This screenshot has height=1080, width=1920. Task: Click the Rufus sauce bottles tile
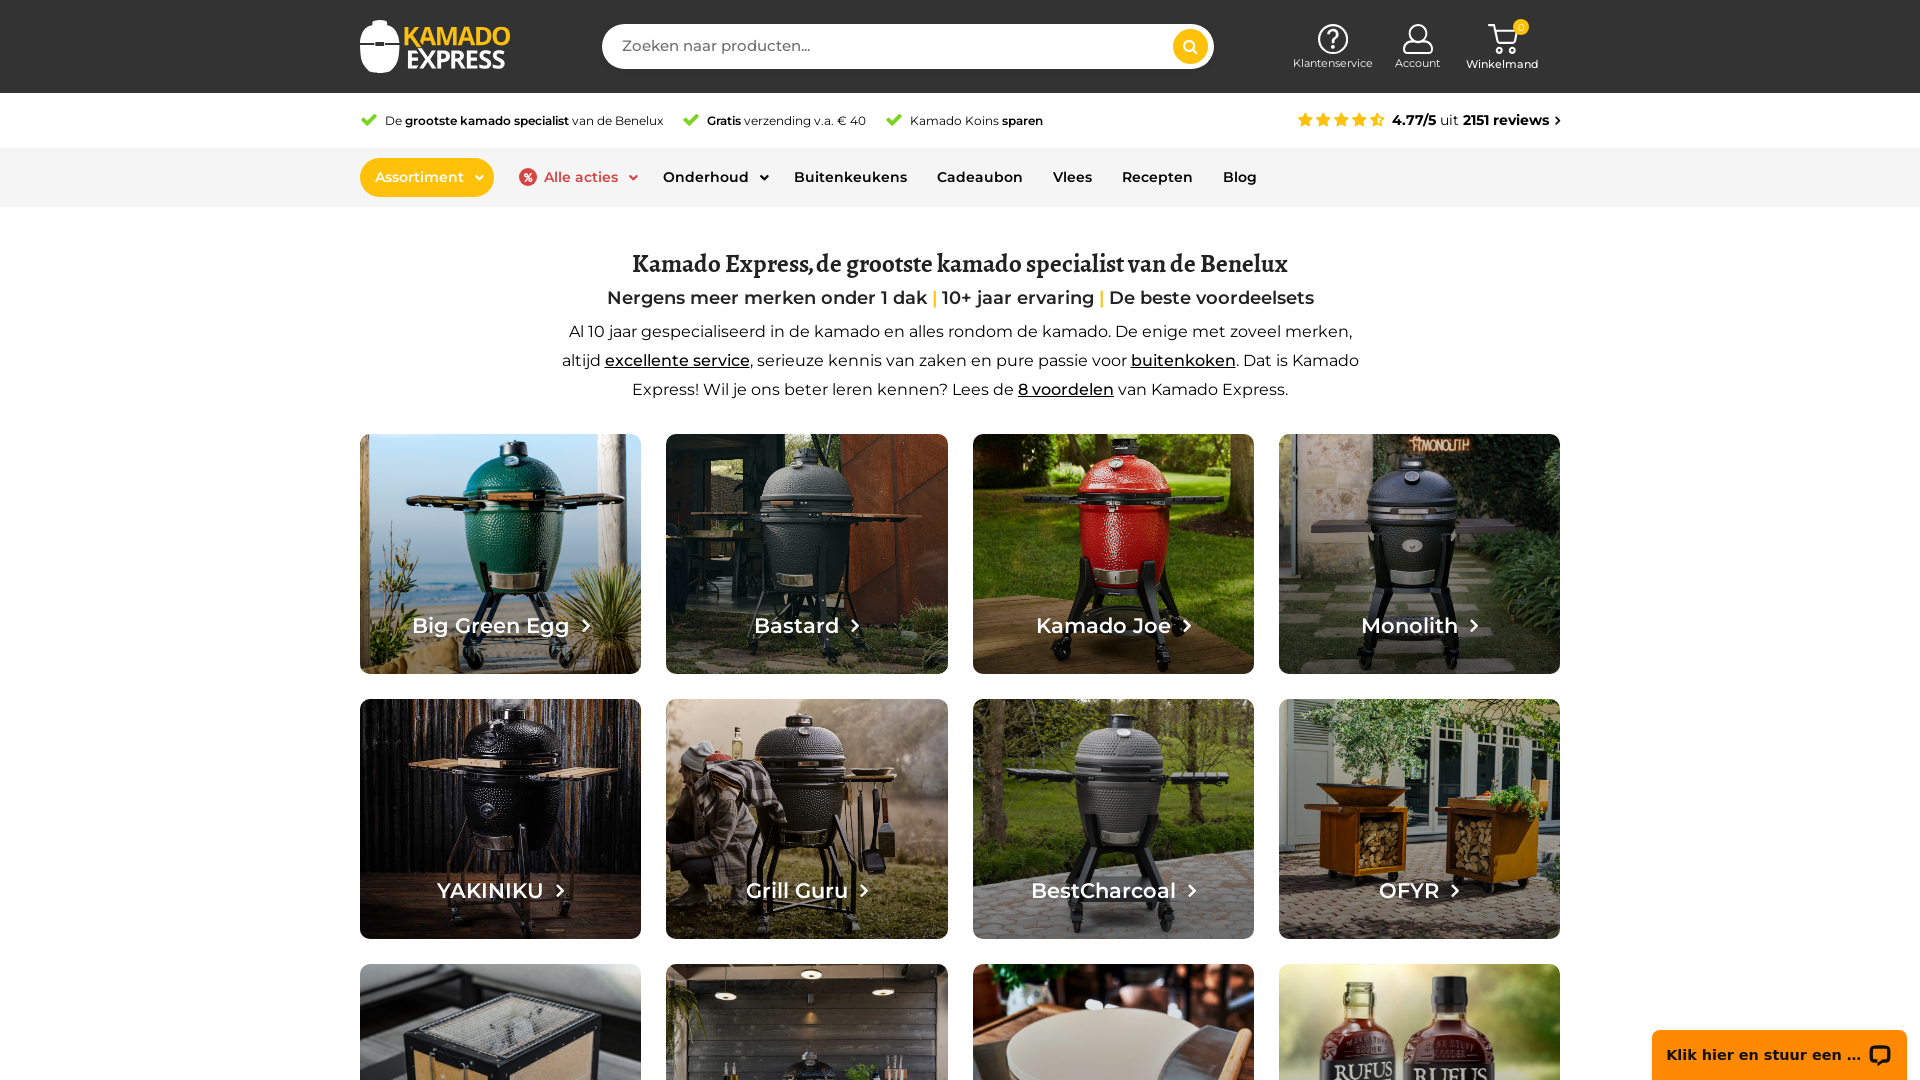click(x=1419, y=1022)
